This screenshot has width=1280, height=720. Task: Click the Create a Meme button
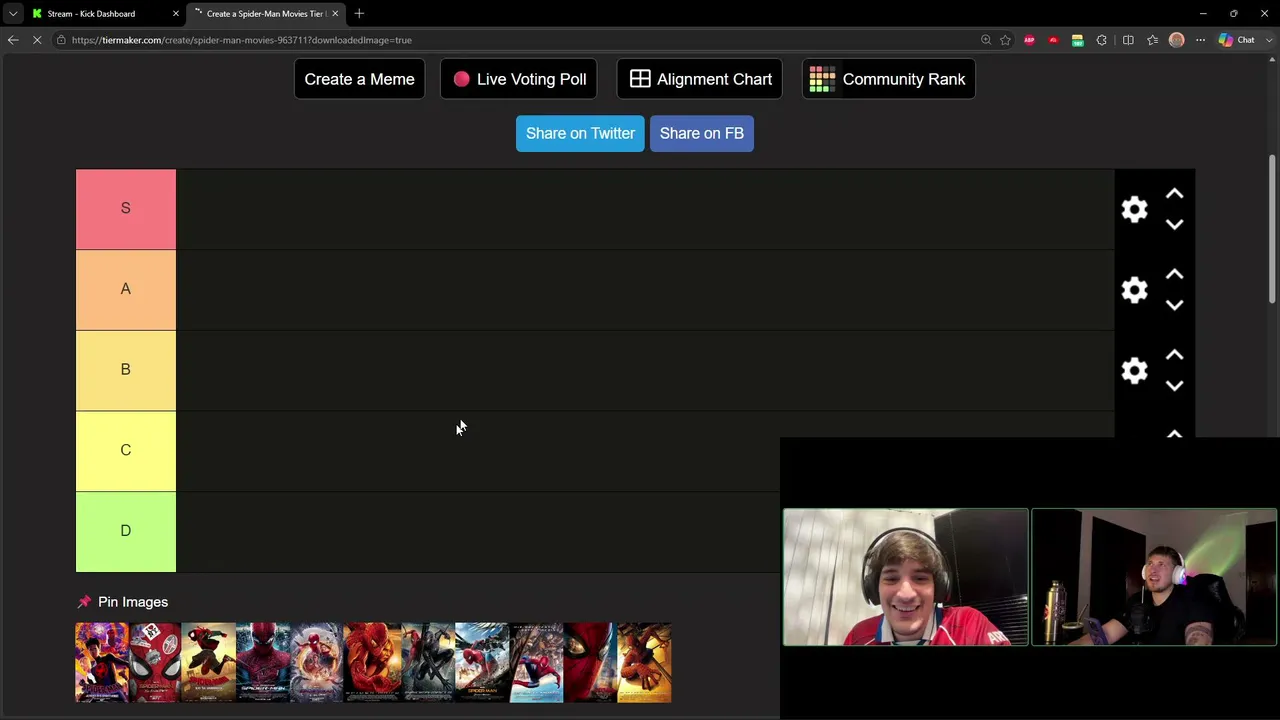pos(359,79)
